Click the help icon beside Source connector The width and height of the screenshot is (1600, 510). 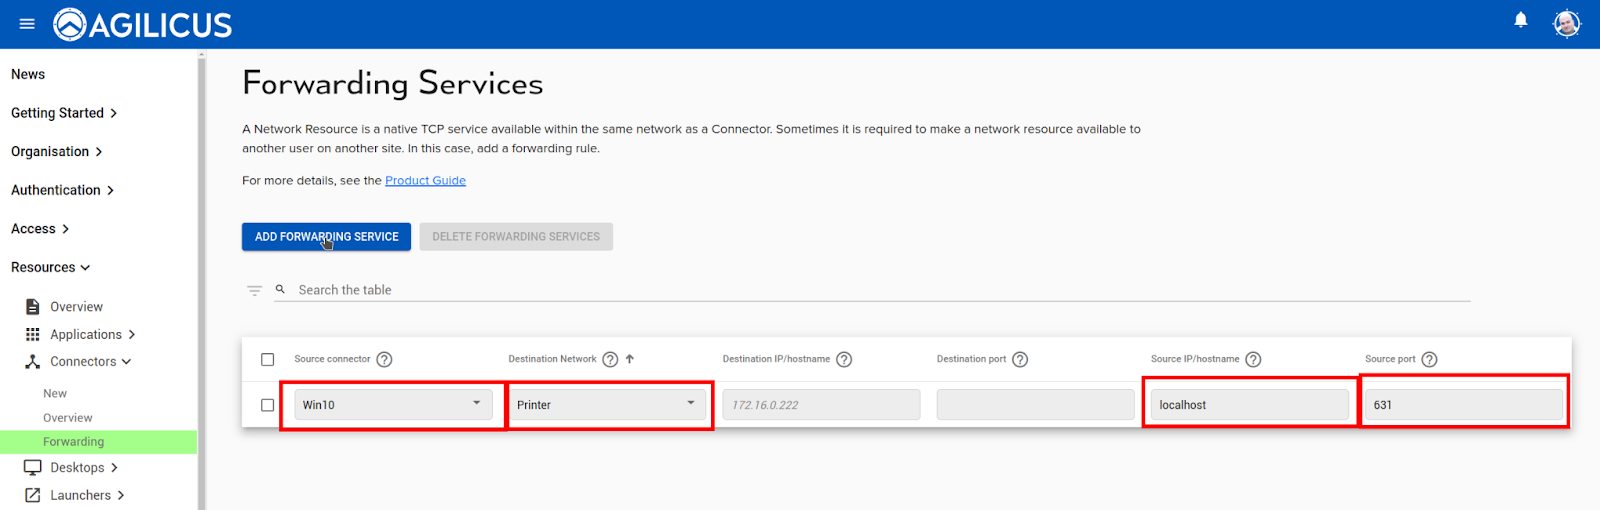pyautogui.click(x=384, y=360)
